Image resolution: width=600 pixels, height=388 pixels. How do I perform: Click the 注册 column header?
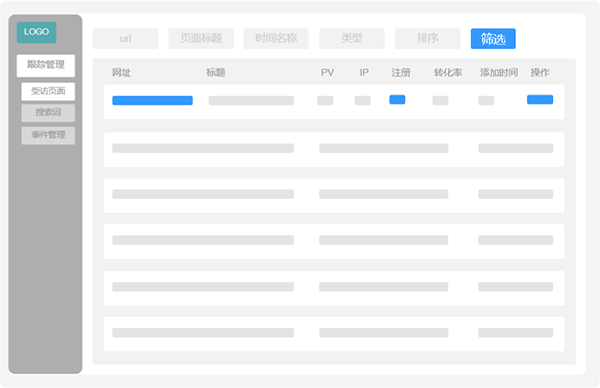coord(401,72)
